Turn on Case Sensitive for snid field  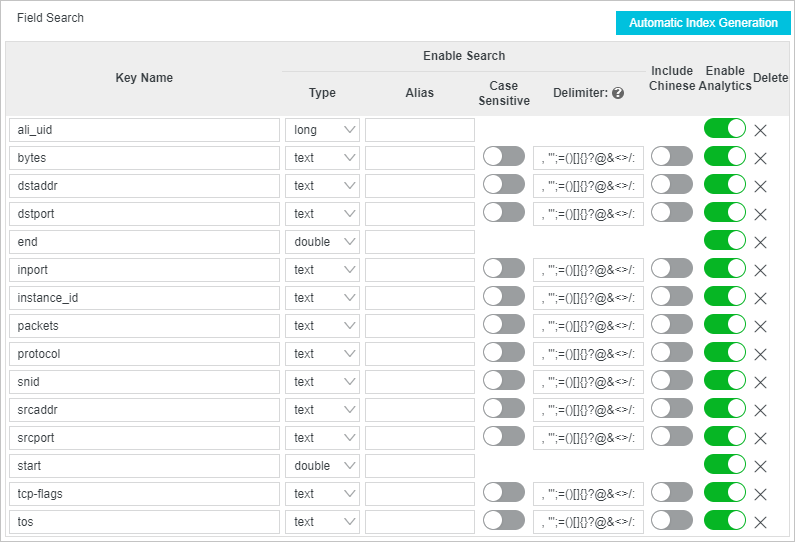coord(503,381)
